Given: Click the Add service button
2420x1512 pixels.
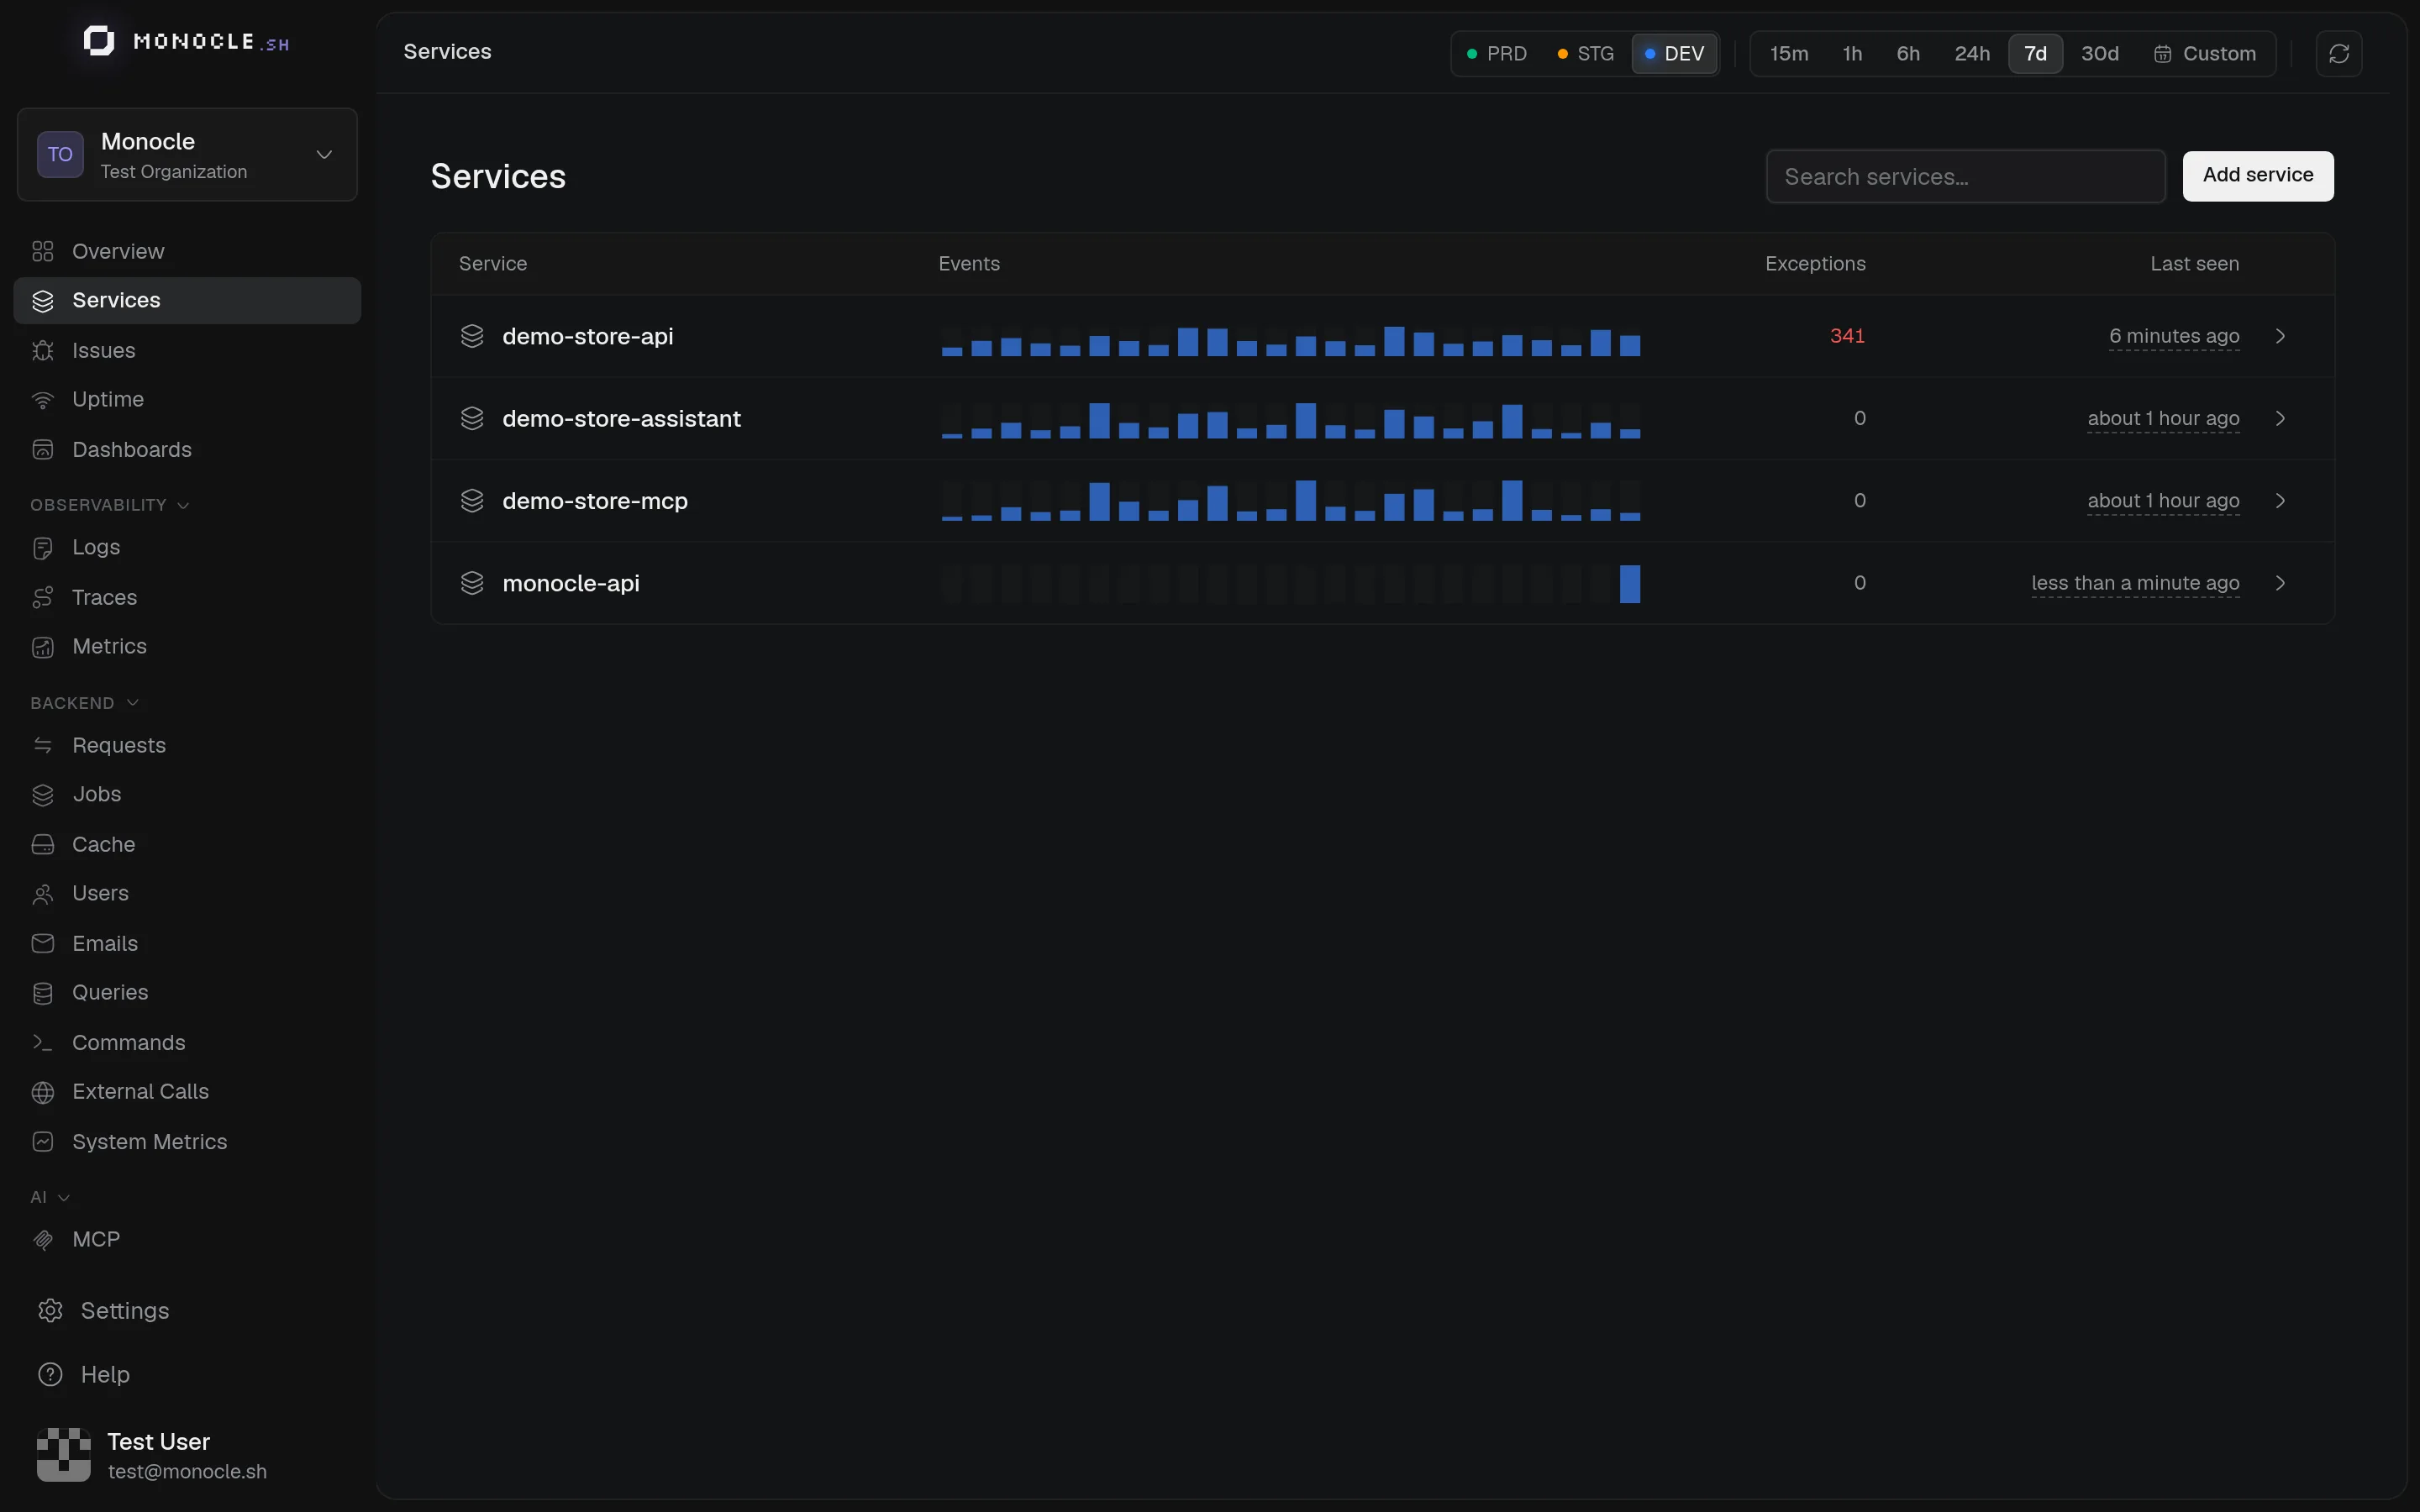Looking at the screenshot, I should [2257, 176].
